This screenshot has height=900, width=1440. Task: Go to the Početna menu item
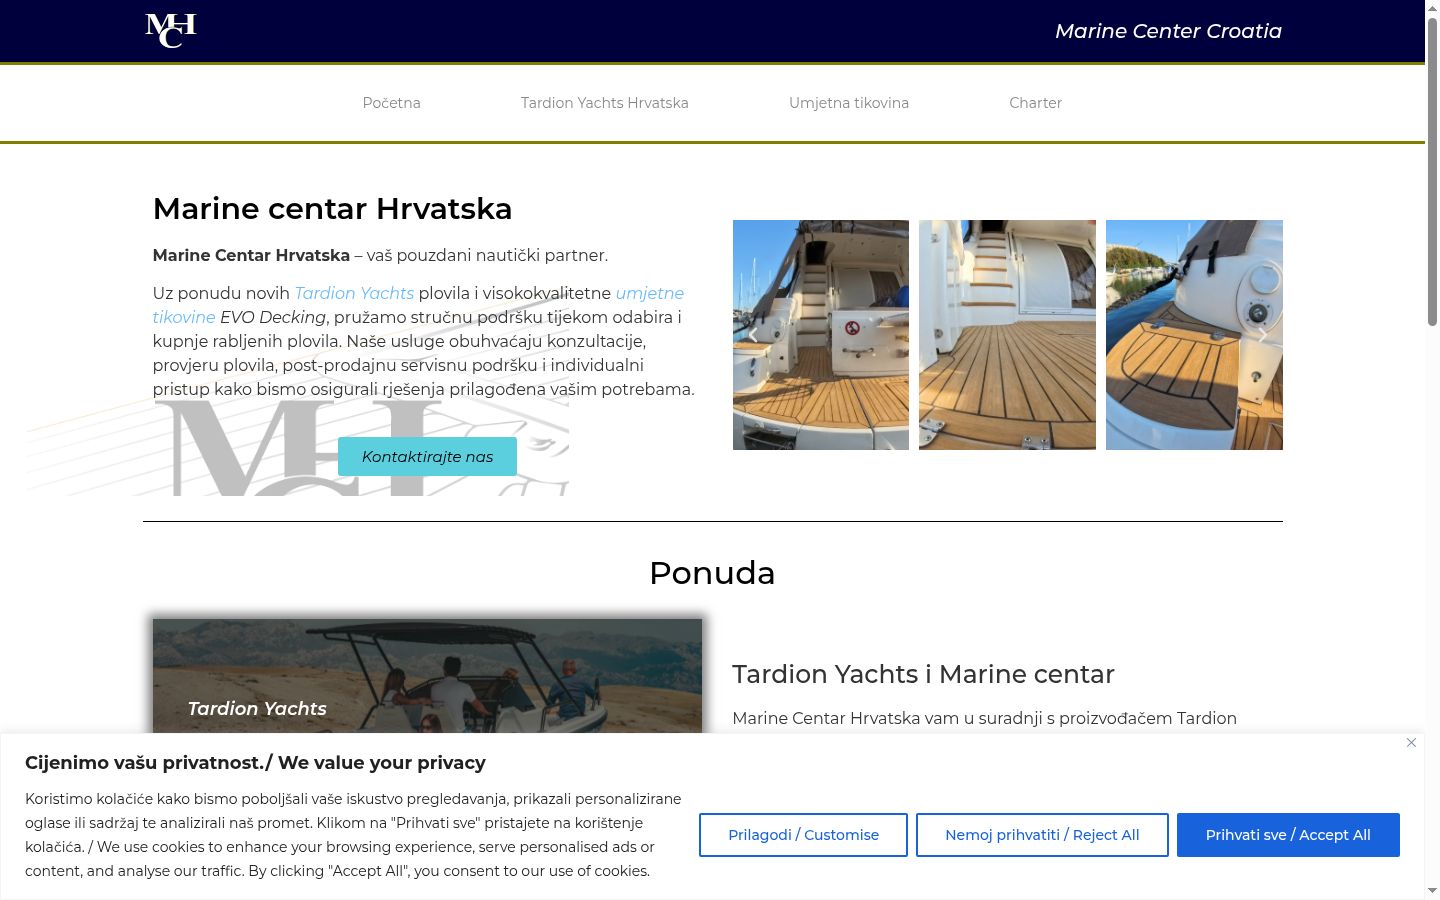(x=392, y=103)
